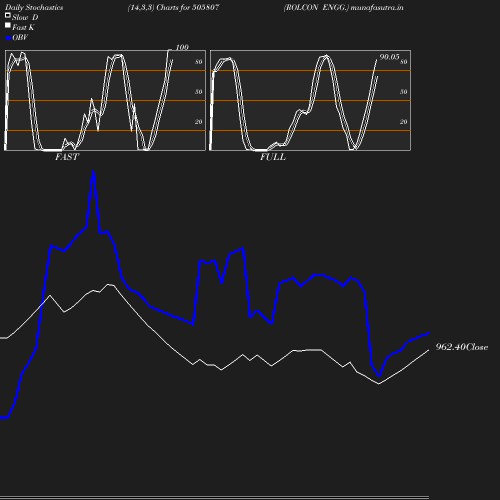Click the '90.05' value on FULL chart
The width and height of the screenshot is (500, 500).
(x=389, y=57)
